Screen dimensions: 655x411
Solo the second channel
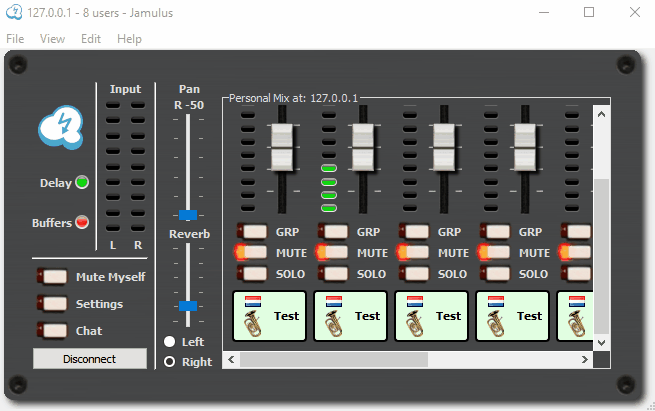coord(333,274)
